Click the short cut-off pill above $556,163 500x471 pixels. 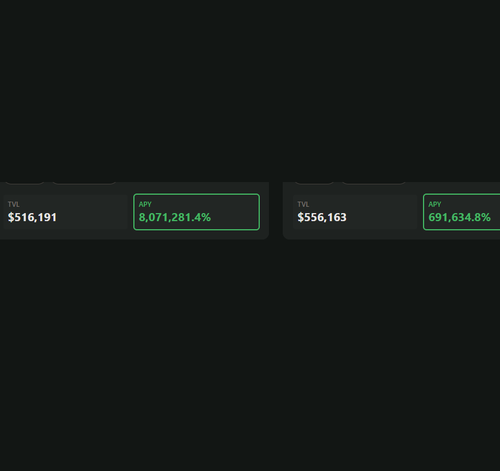coord(314,183)
